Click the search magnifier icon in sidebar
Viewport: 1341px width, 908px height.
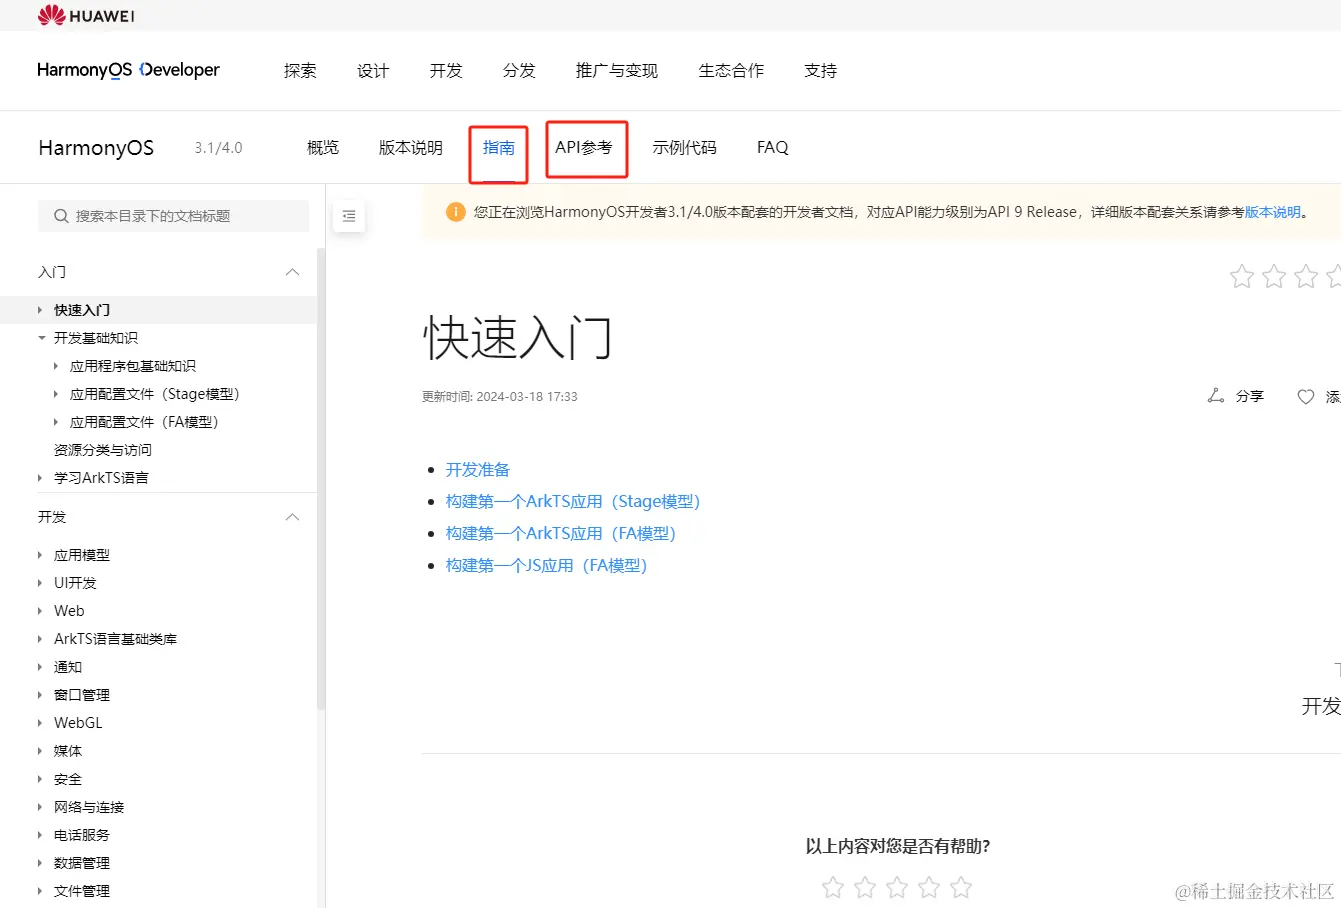click(x=61, y=216)
